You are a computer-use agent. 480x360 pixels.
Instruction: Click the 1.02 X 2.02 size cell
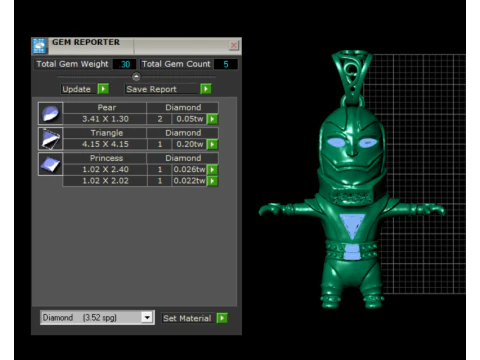(x=105, y=181)
